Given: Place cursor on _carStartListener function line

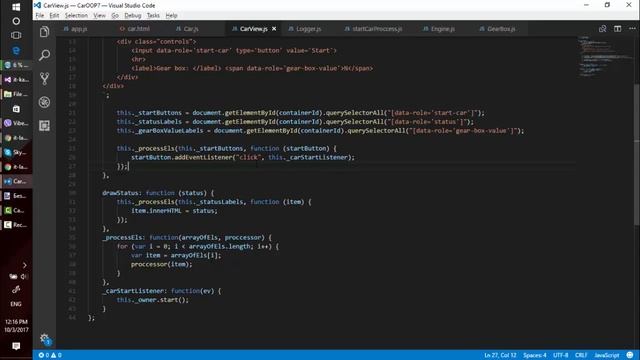Looking at the screenshot, I should [x=161, y=291].
